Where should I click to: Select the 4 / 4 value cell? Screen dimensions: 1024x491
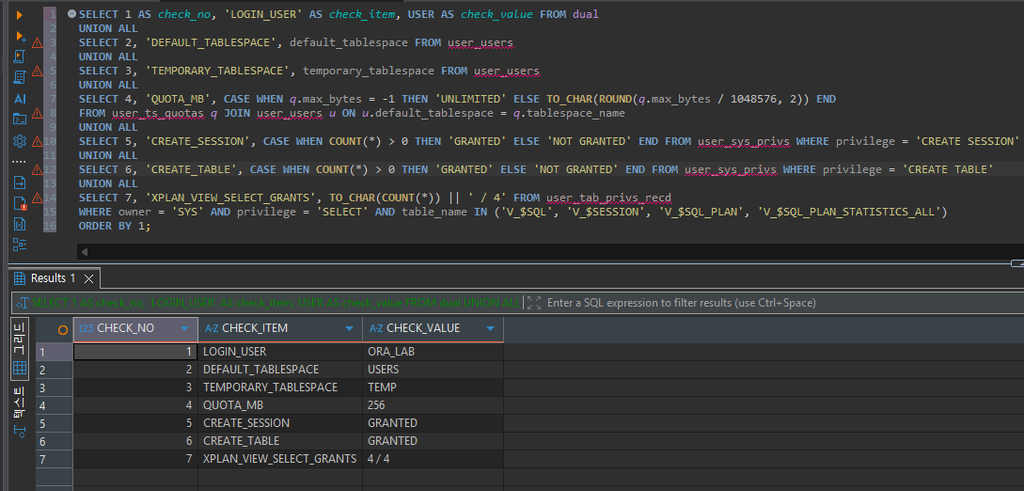433,458
